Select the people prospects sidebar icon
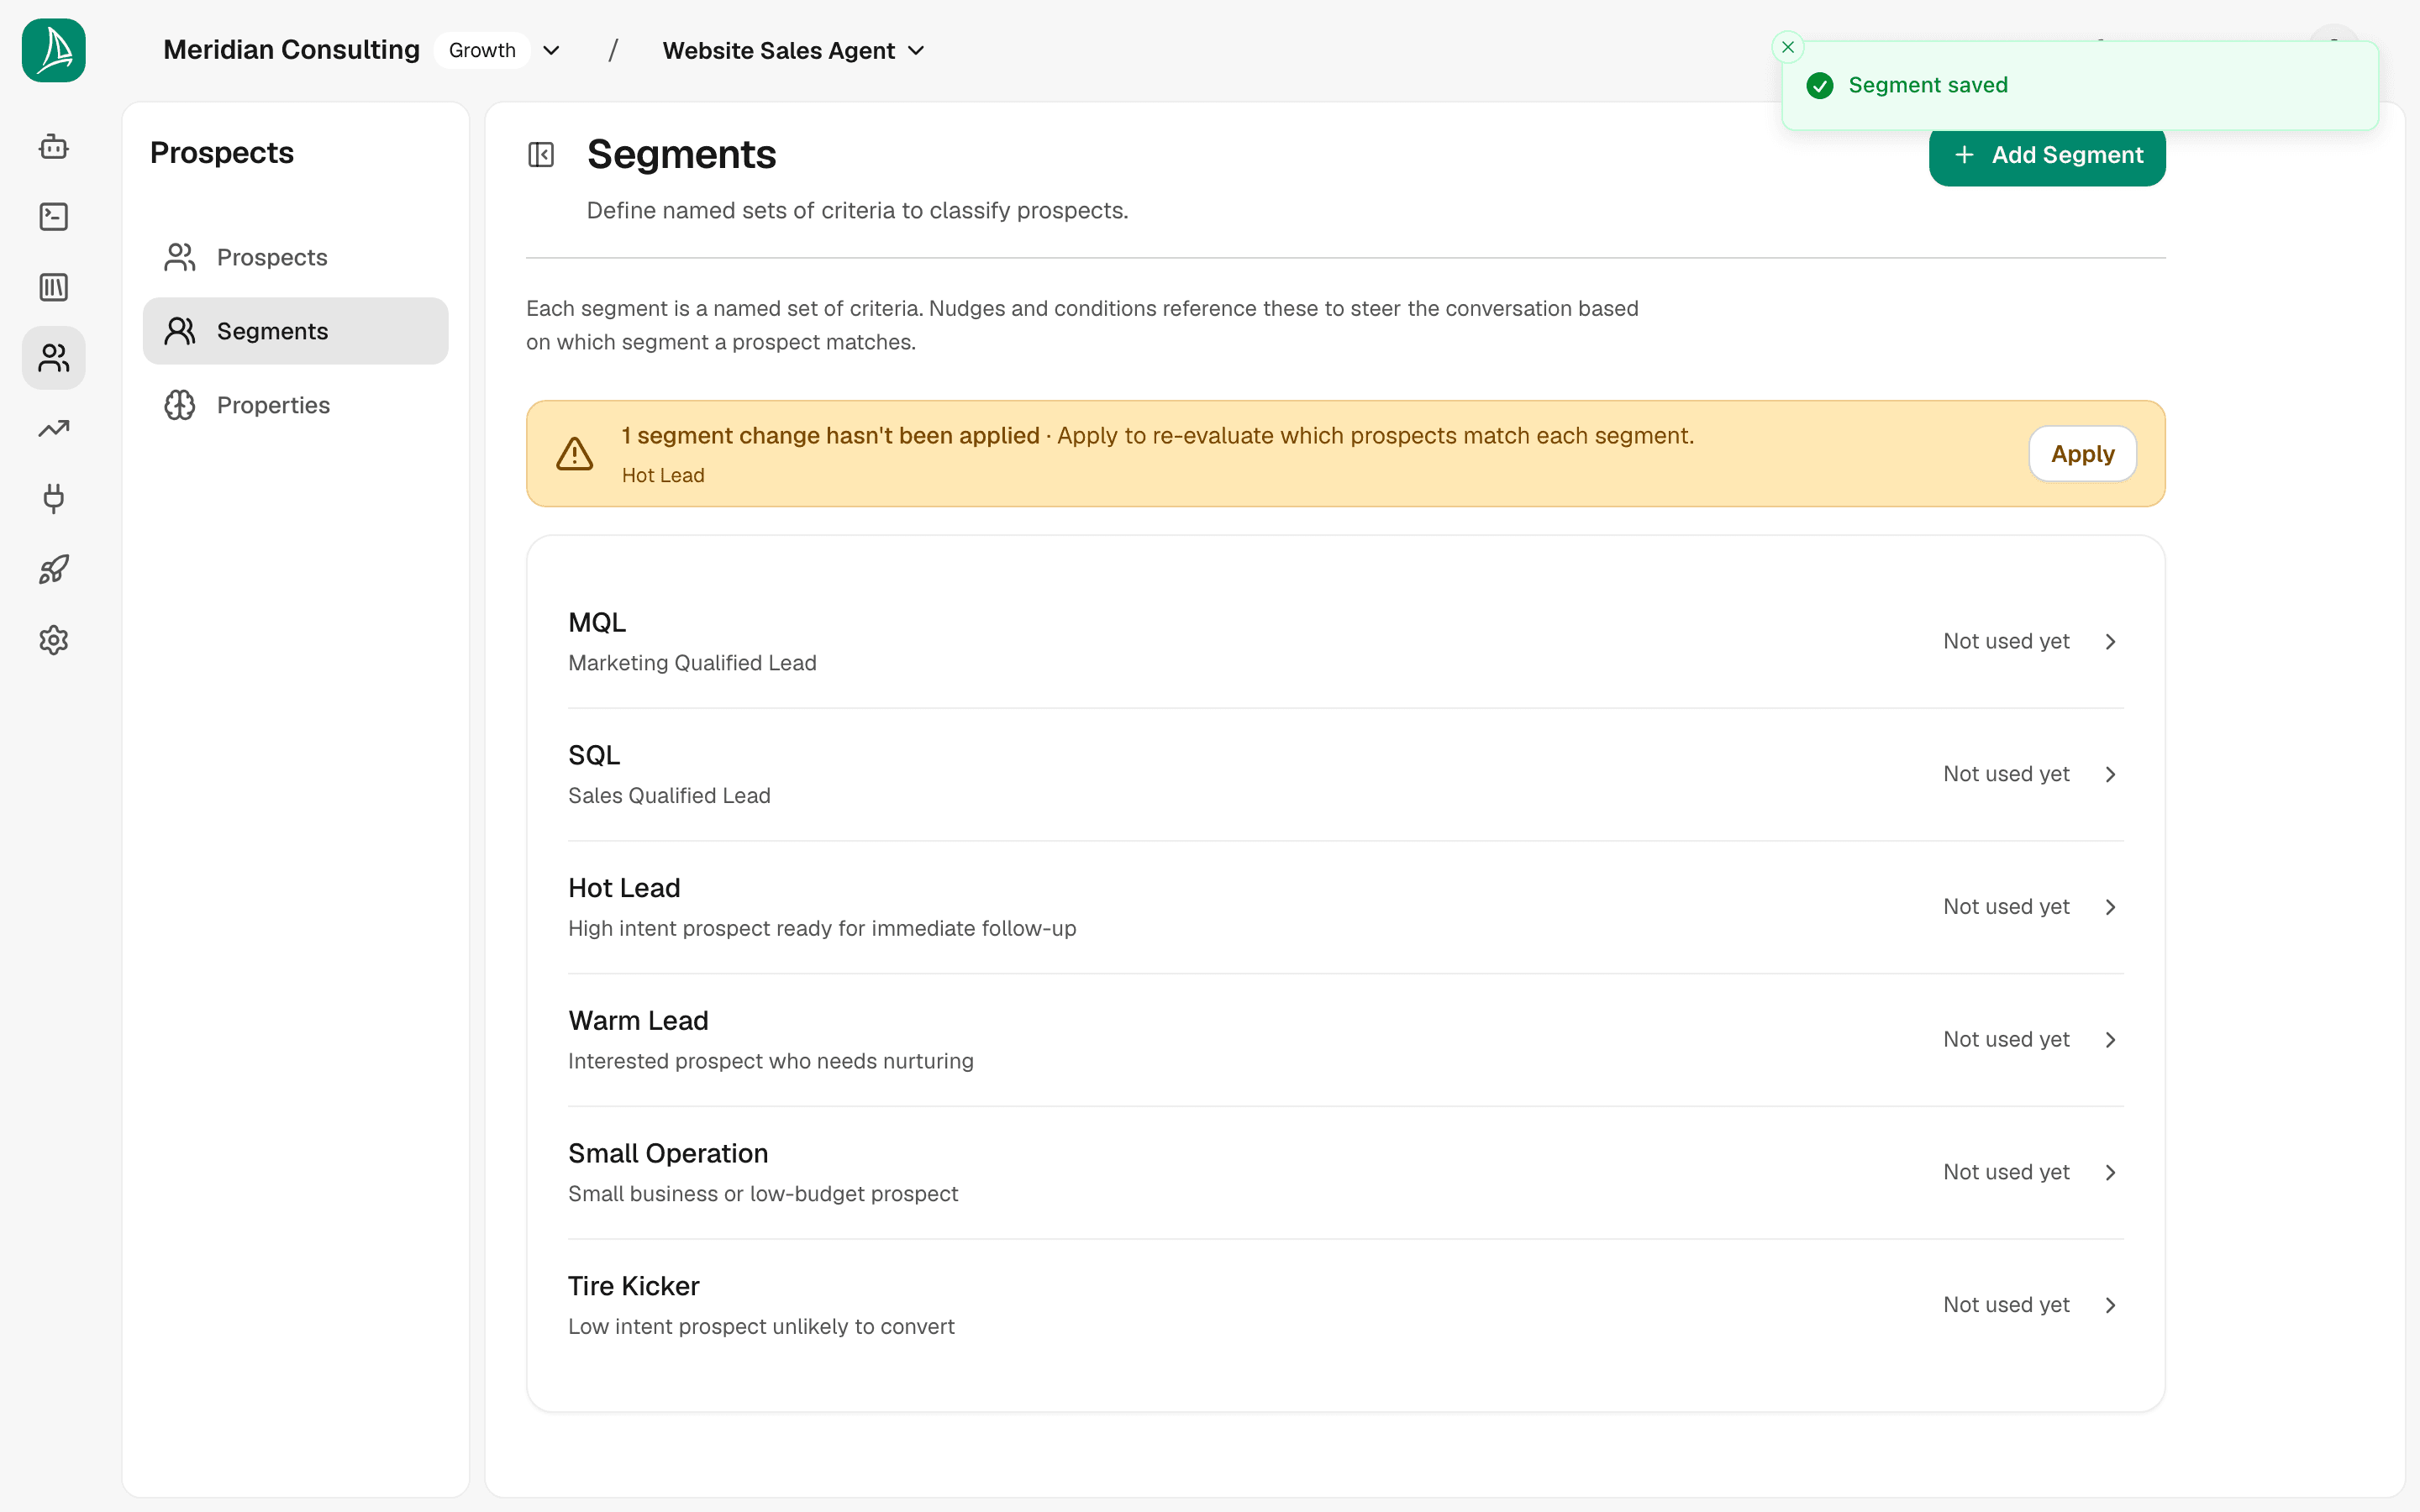 point(54,358)
